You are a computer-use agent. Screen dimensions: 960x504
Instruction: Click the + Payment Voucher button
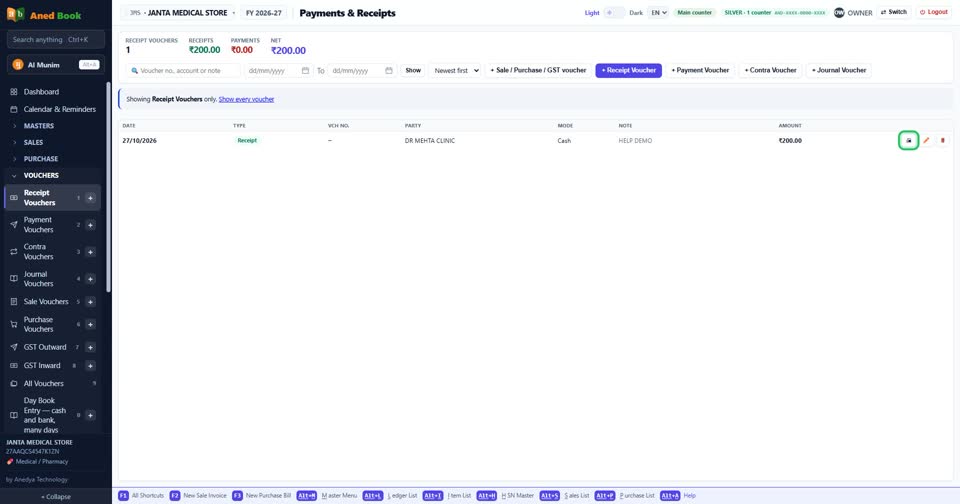[700, 70]
